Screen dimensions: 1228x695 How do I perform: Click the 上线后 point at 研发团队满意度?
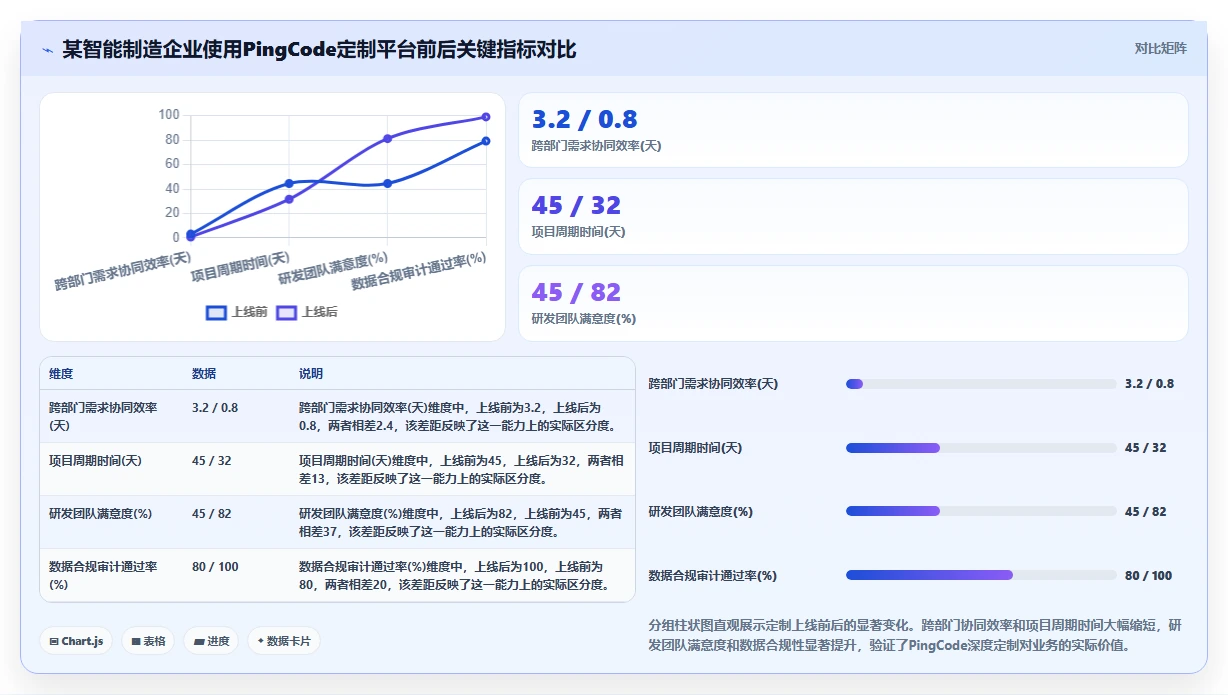[x=388, y=138]
